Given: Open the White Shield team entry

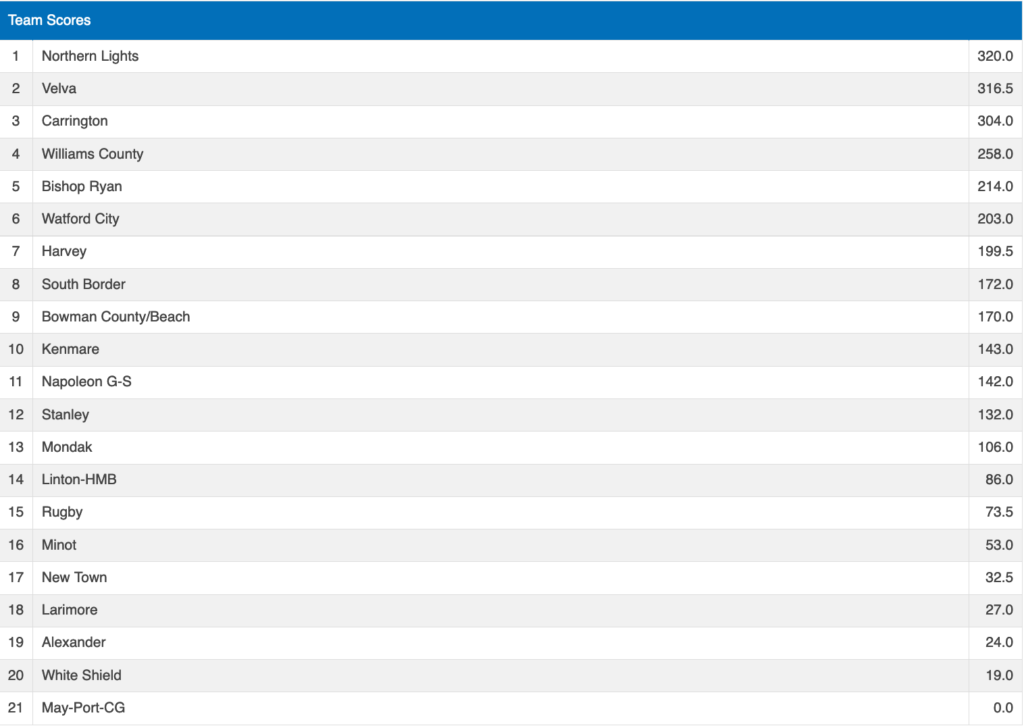Looking at the screenshot, I should 82,675.
